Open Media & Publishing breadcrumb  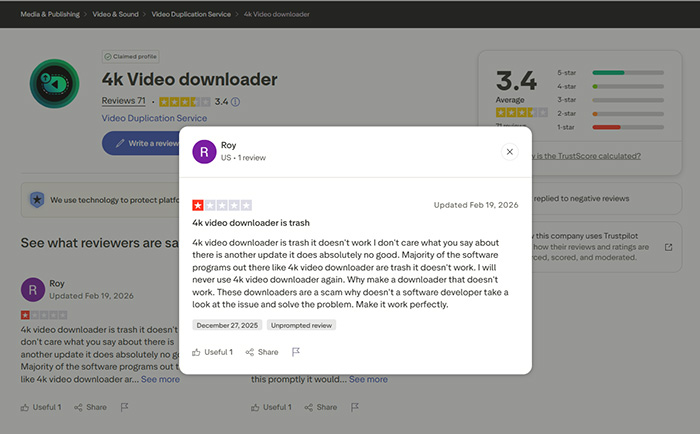tap(50, 14)
